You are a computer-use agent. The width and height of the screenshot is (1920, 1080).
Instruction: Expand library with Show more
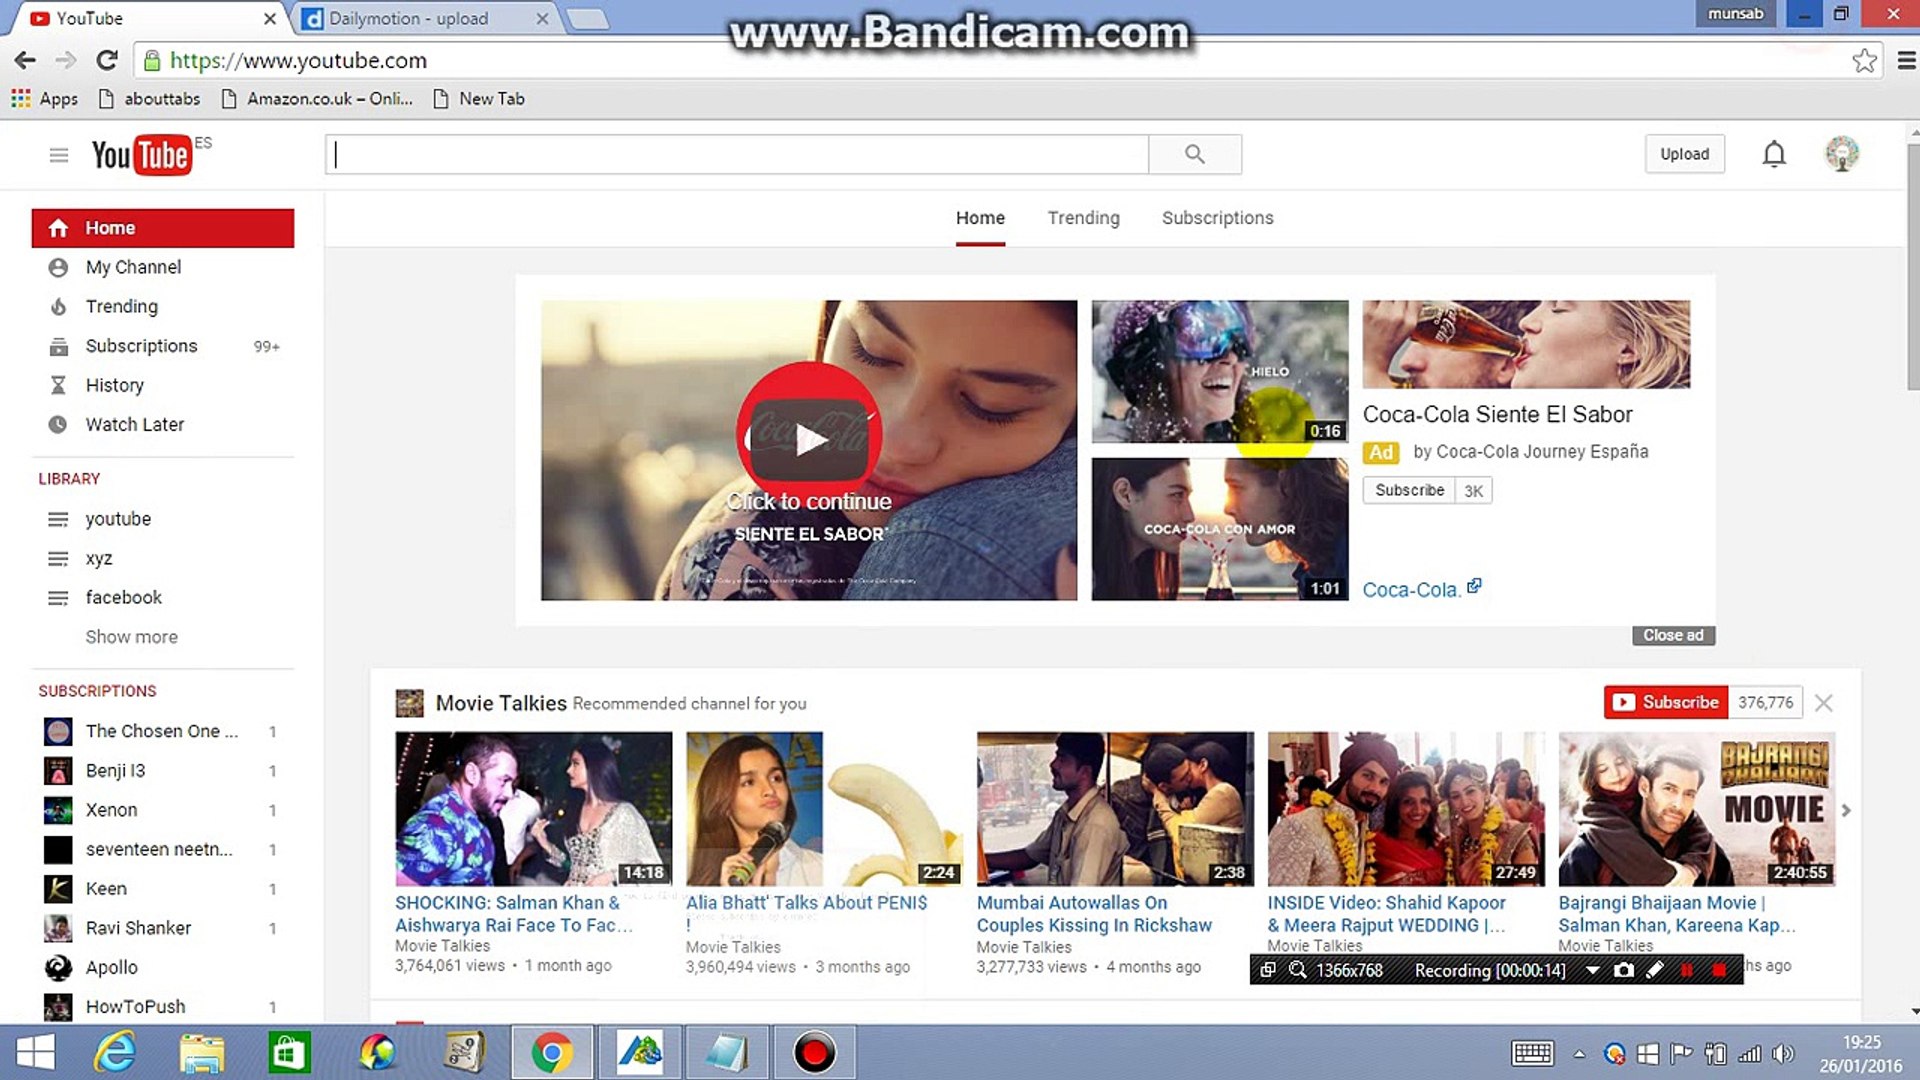131,637
